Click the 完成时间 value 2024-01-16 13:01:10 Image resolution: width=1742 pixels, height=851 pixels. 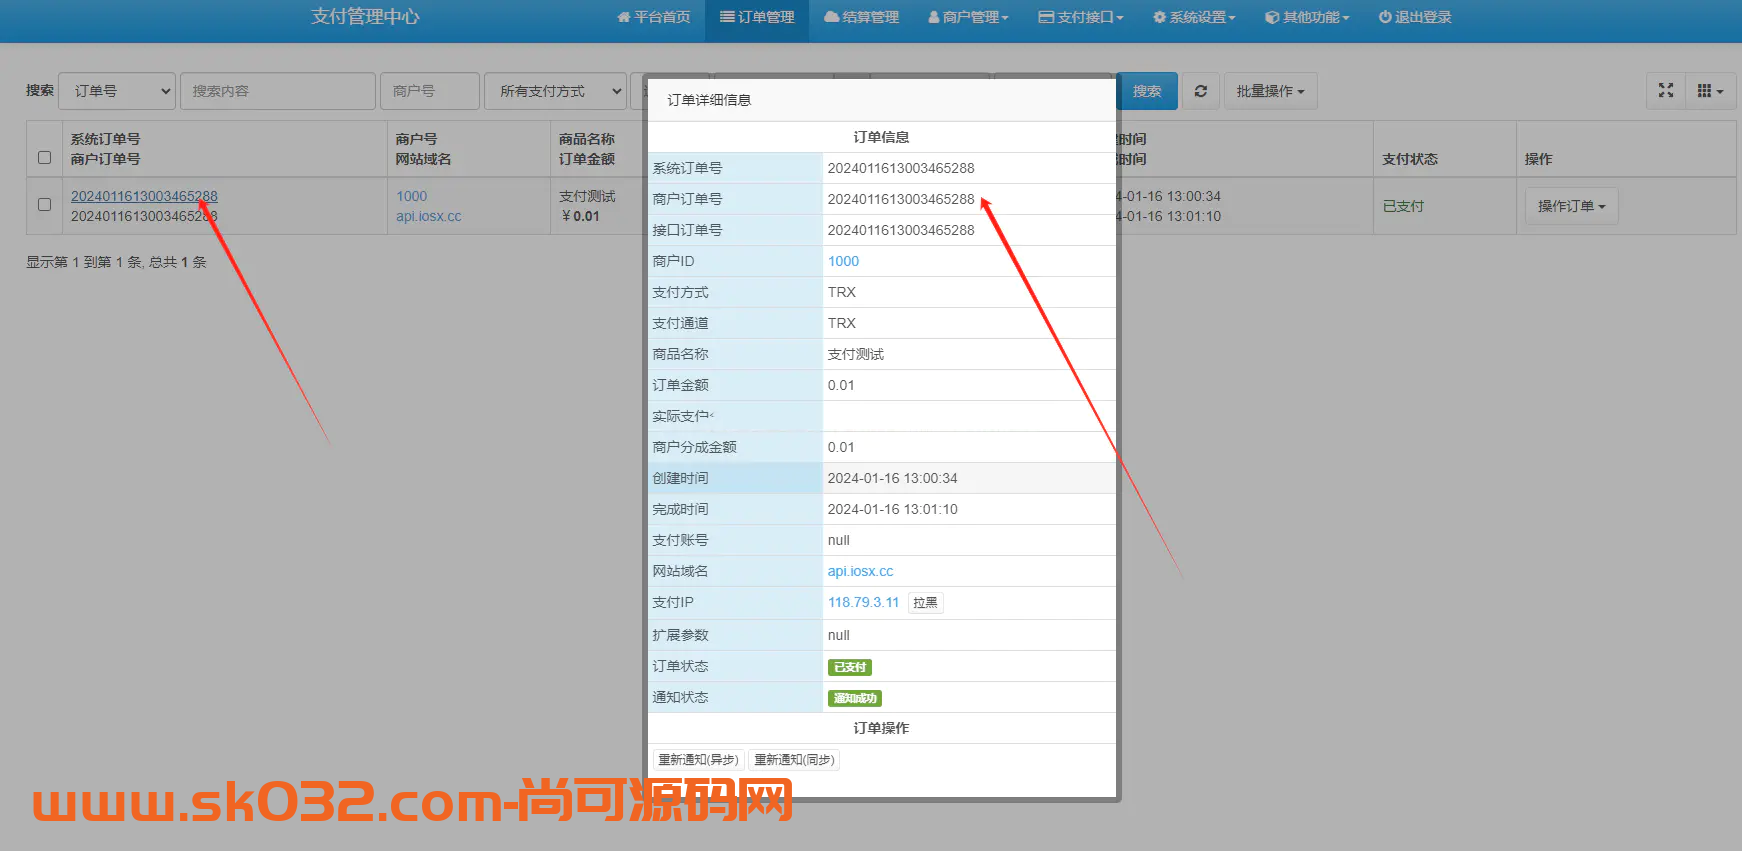tap(892, 509)
